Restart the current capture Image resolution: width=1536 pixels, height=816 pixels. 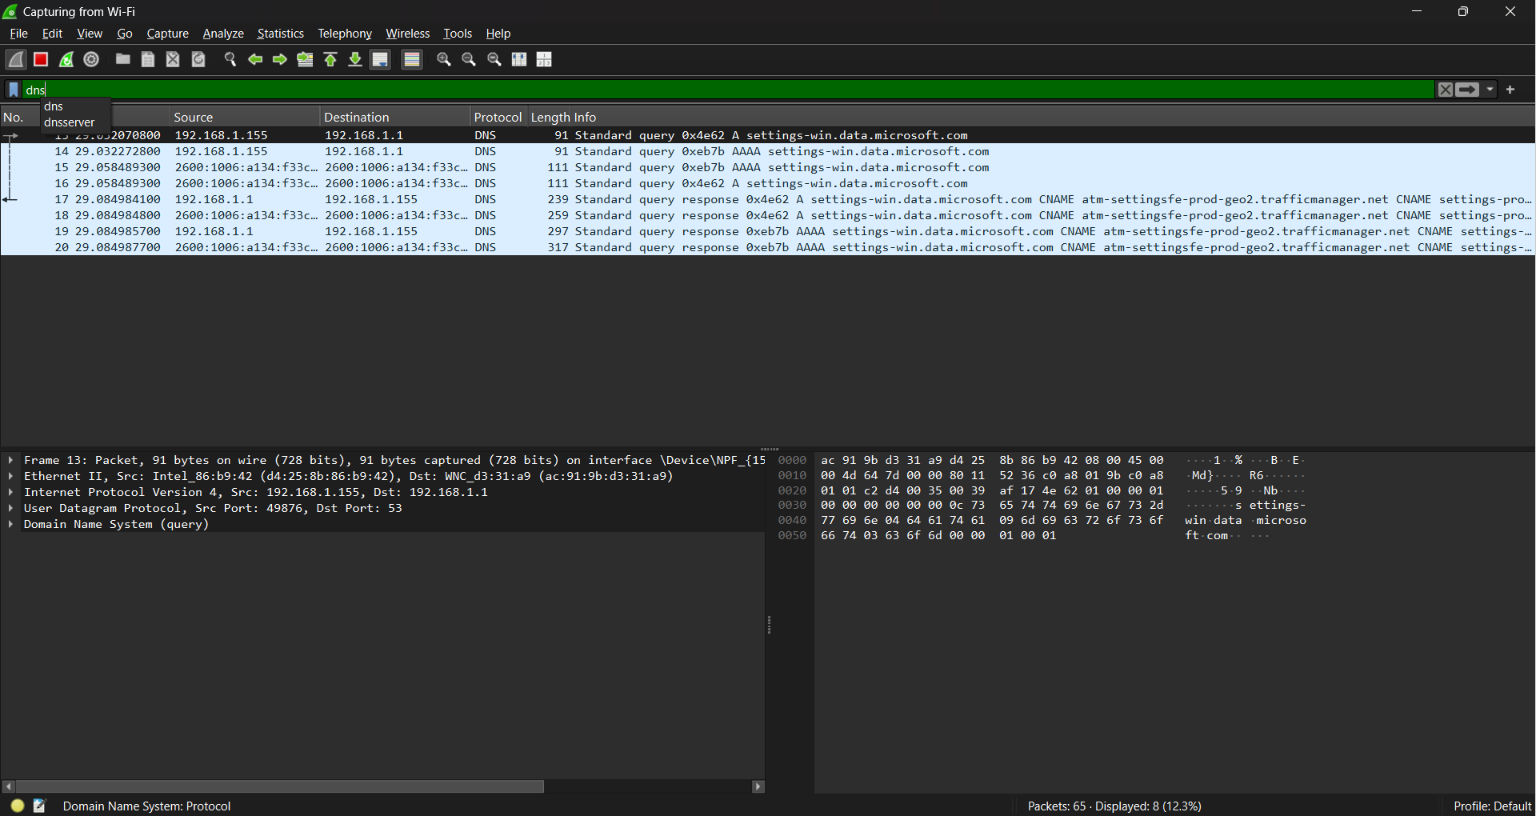click(x=66, y=60)
